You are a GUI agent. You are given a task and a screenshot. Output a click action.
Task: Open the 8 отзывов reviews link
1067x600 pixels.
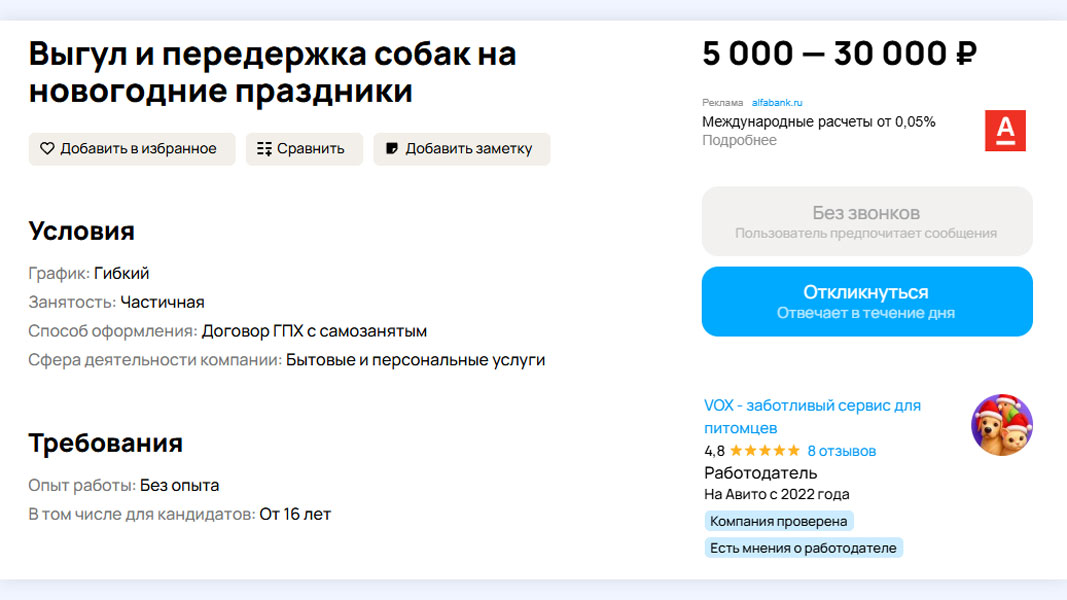(x=841, y=451)
